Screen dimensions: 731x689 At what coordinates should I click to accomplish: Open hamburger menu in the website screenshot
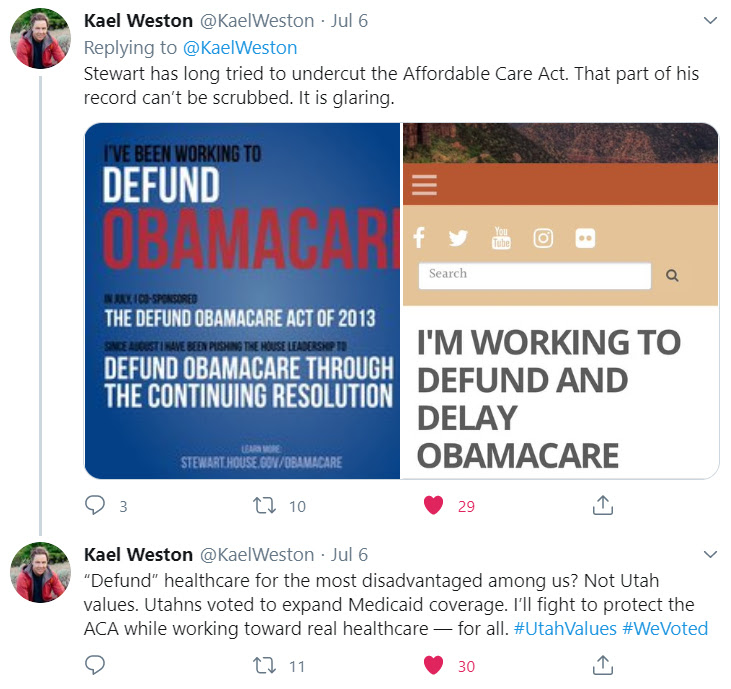425,185
